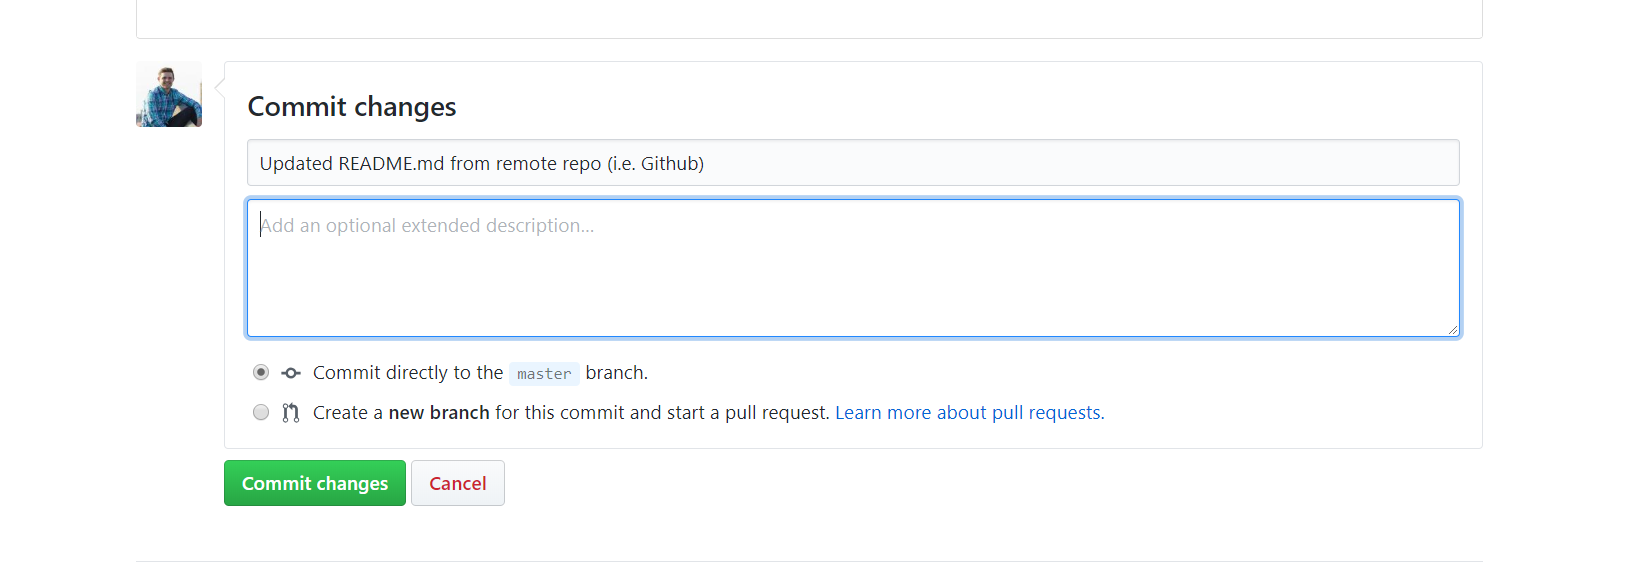Image resolution: width=1652 pixels, height=586 pixels.
Task: Click the Commit changes heading
Action: point(352,107)
